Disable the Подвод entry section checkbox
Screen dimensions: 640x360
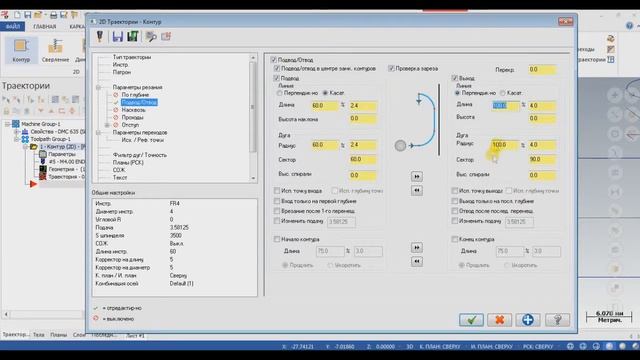pyautogui.click(x=277, y=78)
